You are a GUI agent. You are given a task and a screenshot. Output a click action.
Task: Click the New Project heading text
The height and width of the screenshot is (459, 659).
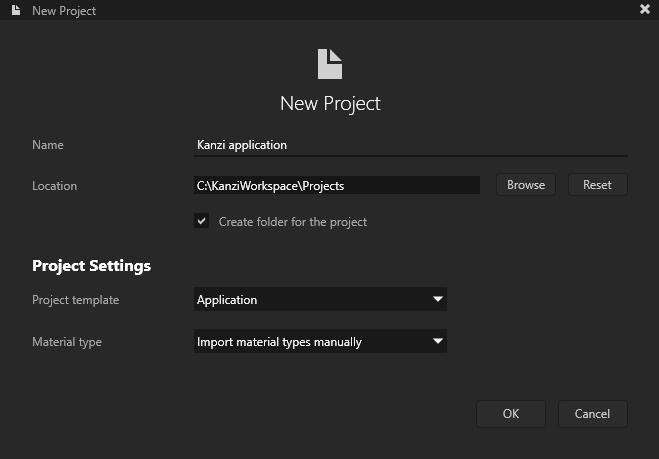coord(330,104)
